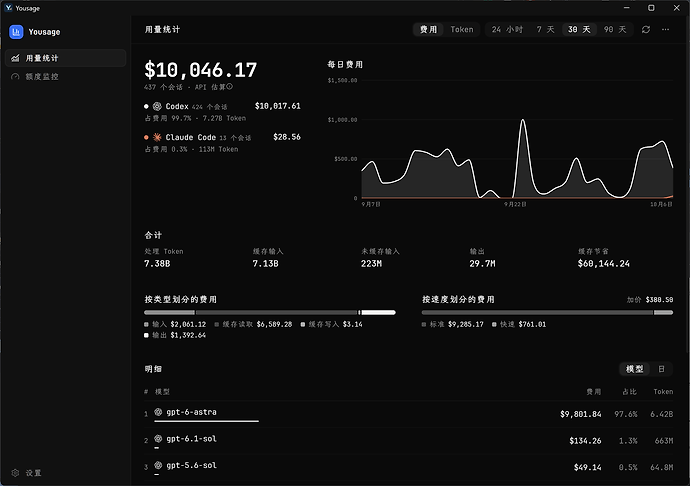This screenshot has width=690, height=486.
Task: Click the 快速 legend swatch
Action: (494, 324)
